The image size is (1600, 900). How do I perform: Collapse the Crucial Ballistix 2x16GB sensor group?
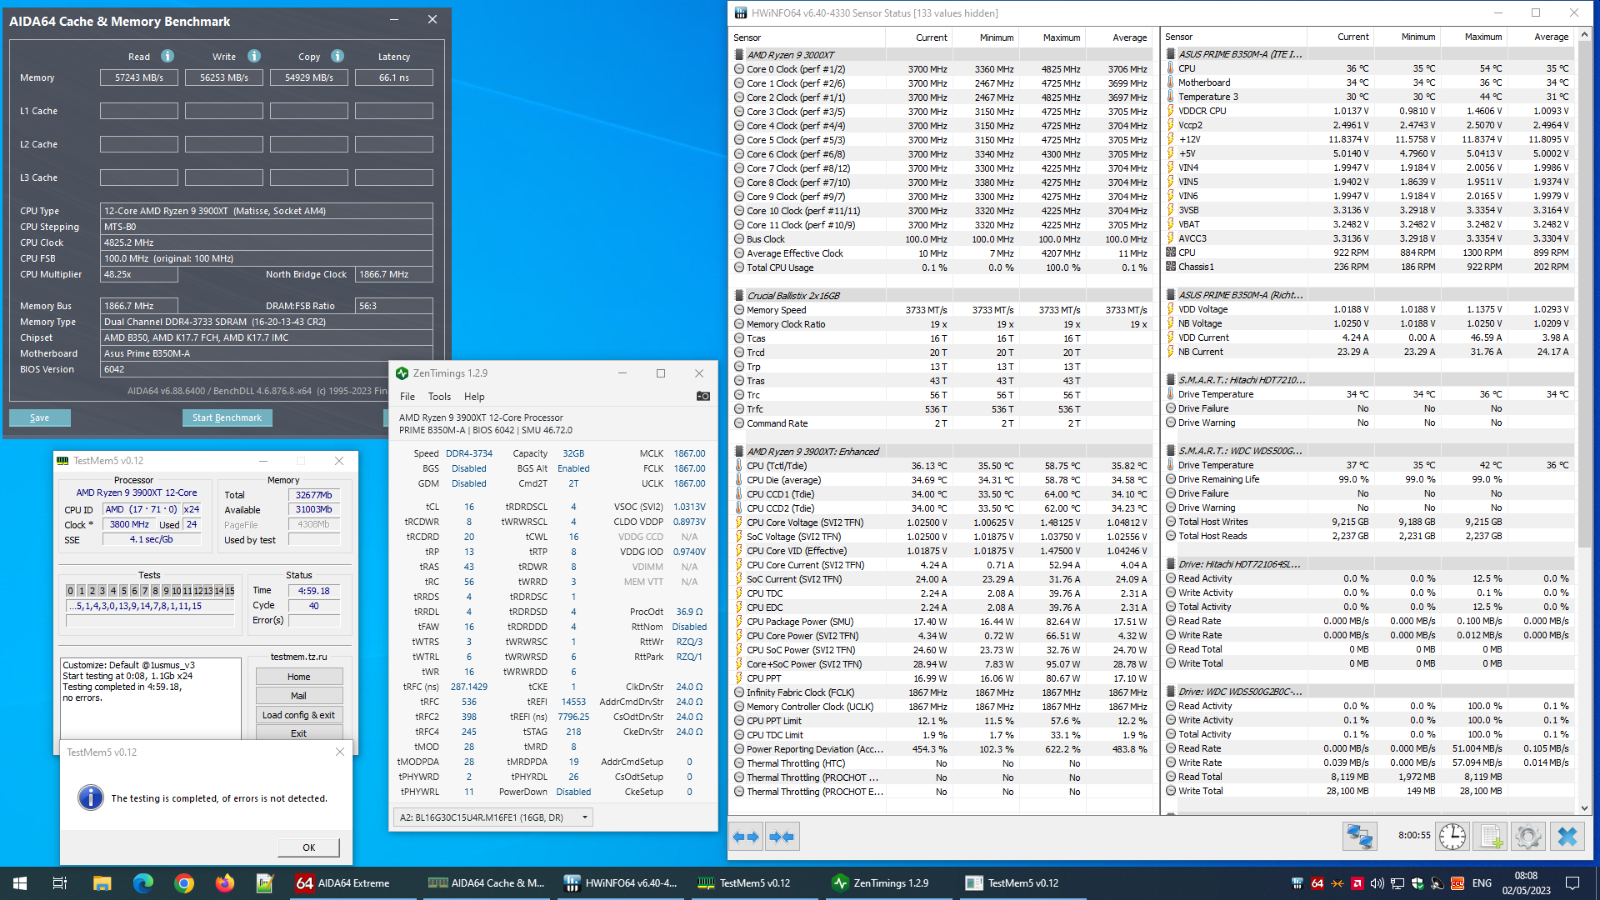coord(739,296)
